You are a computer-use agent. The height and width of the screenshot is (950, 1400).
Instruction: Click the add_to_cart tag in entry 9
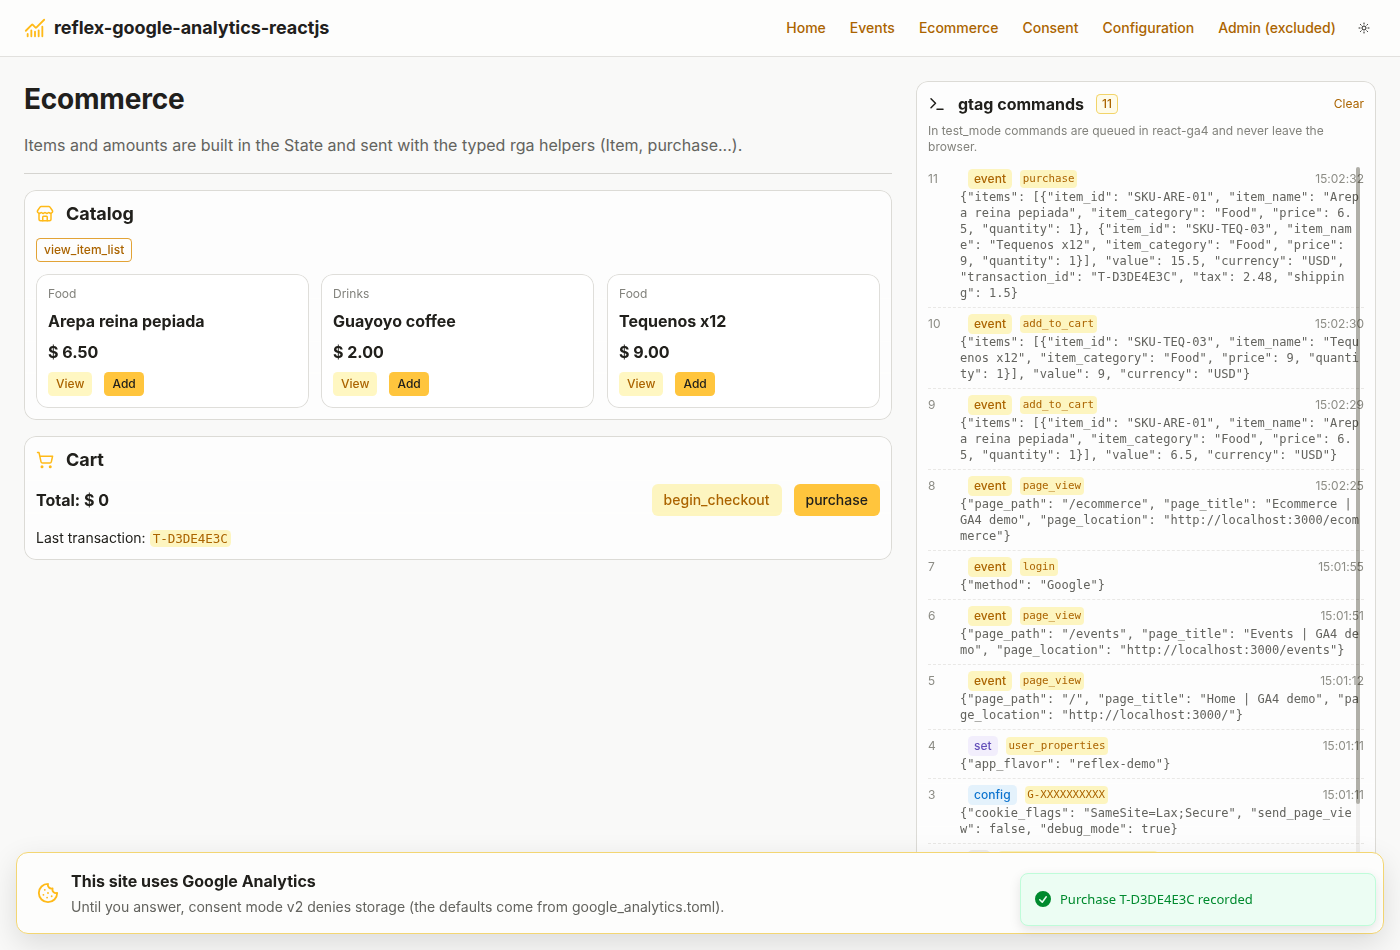pos(1058,405)
